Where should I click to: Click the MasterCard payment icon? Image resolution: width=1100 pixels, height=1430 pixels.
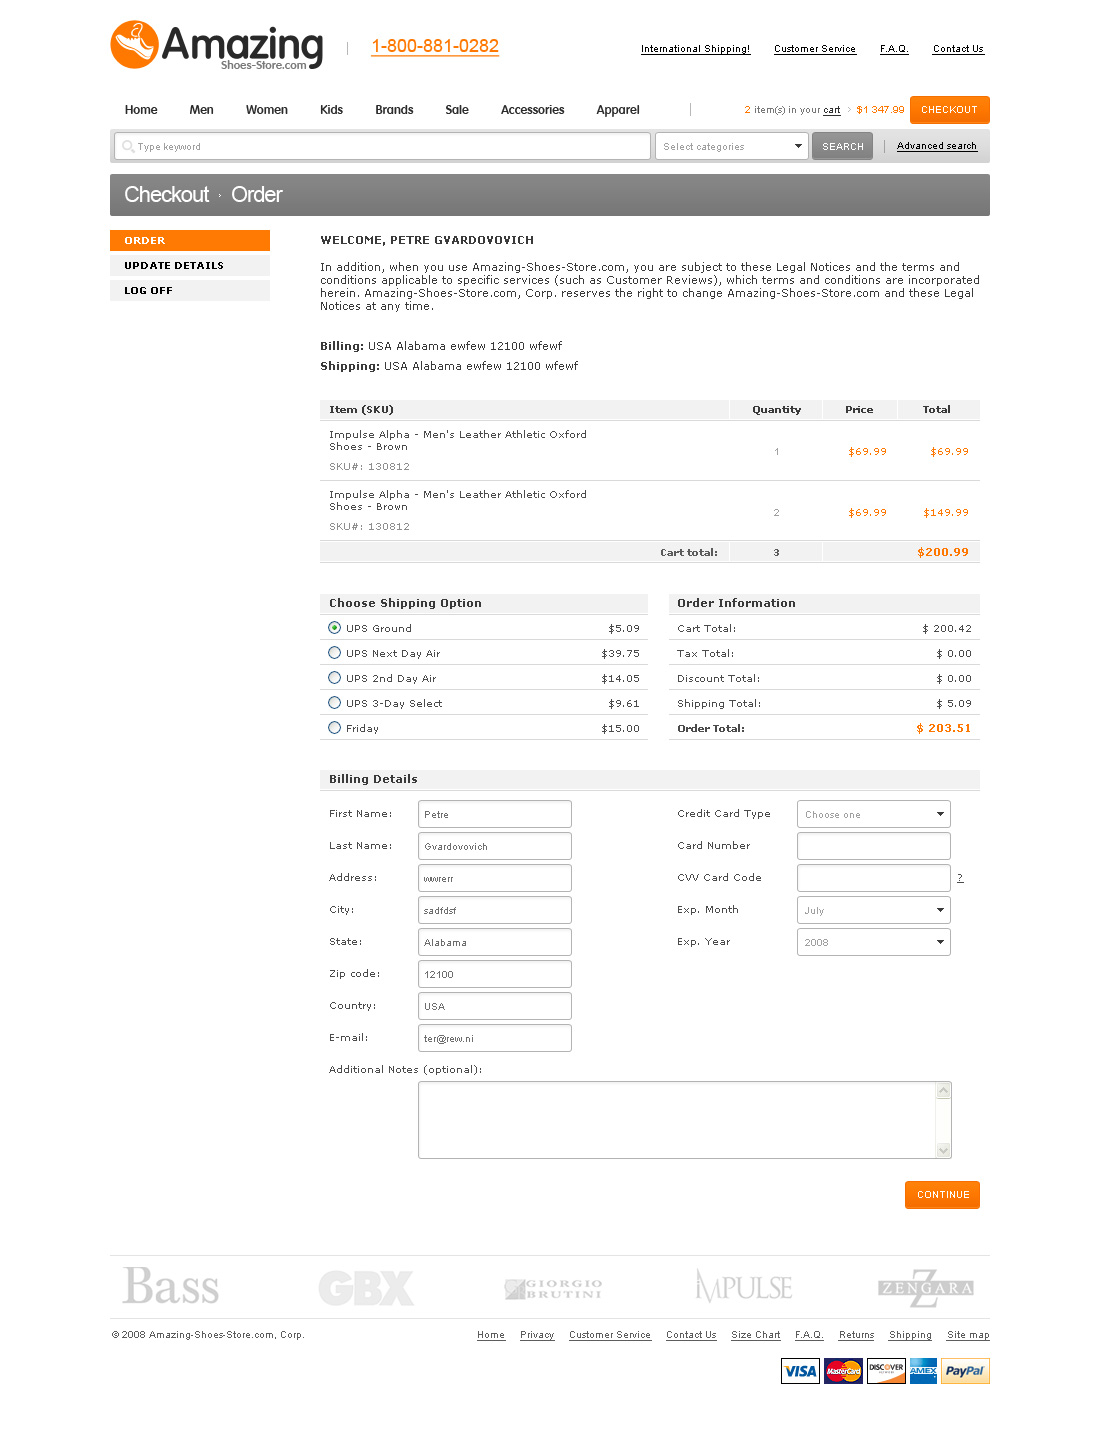843,1371
